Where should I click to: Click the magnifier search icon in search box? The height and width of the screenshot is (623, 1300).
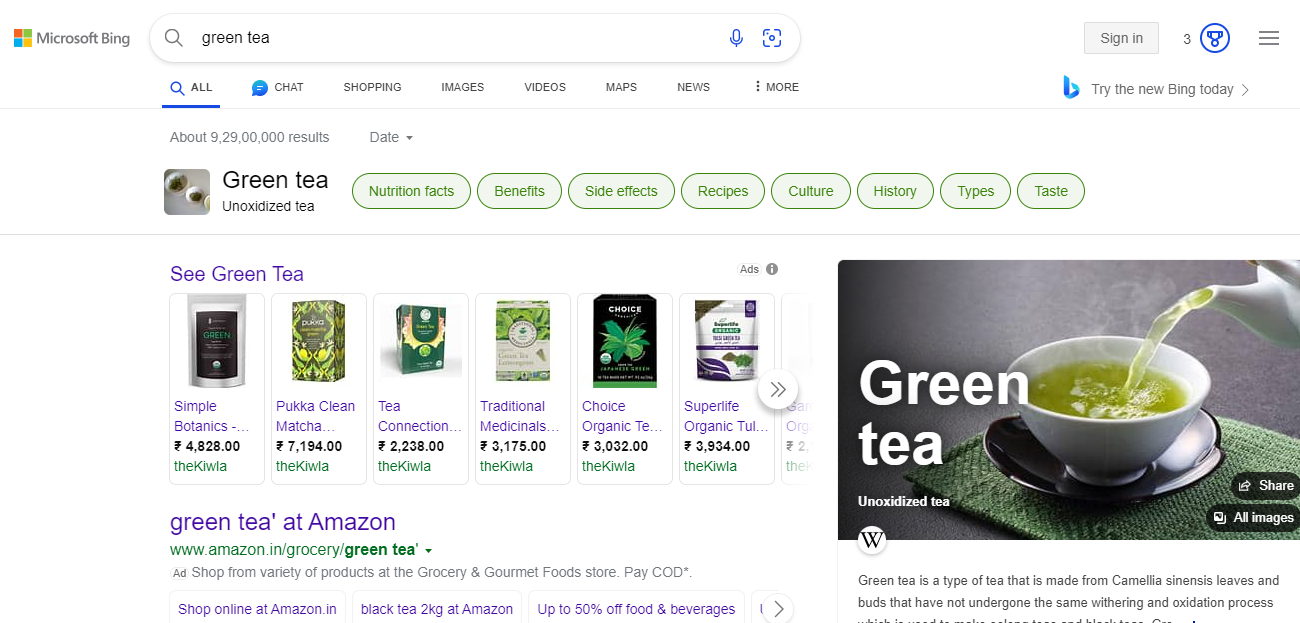(174, 38)
